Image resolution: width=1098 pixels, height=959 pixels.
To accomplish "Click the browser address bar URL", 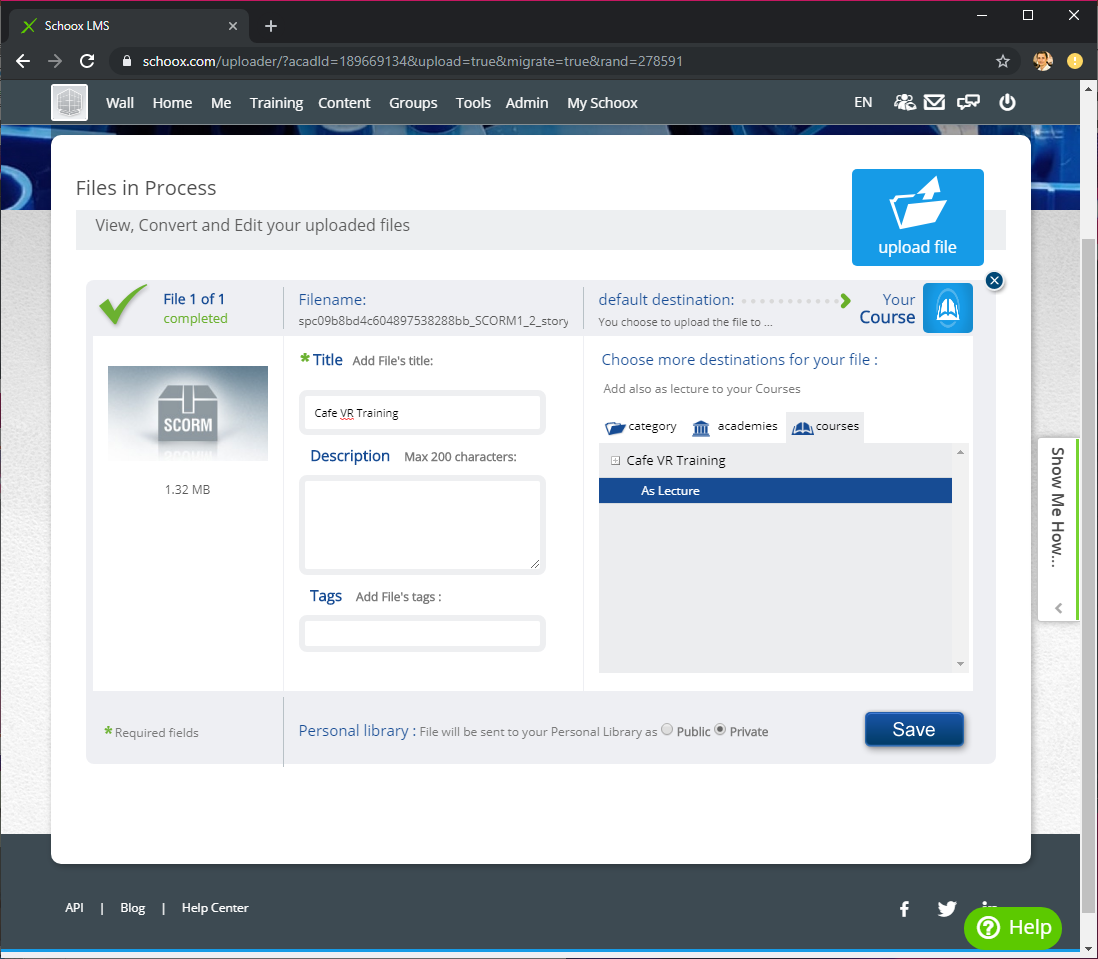I will [x=412, y=61].
